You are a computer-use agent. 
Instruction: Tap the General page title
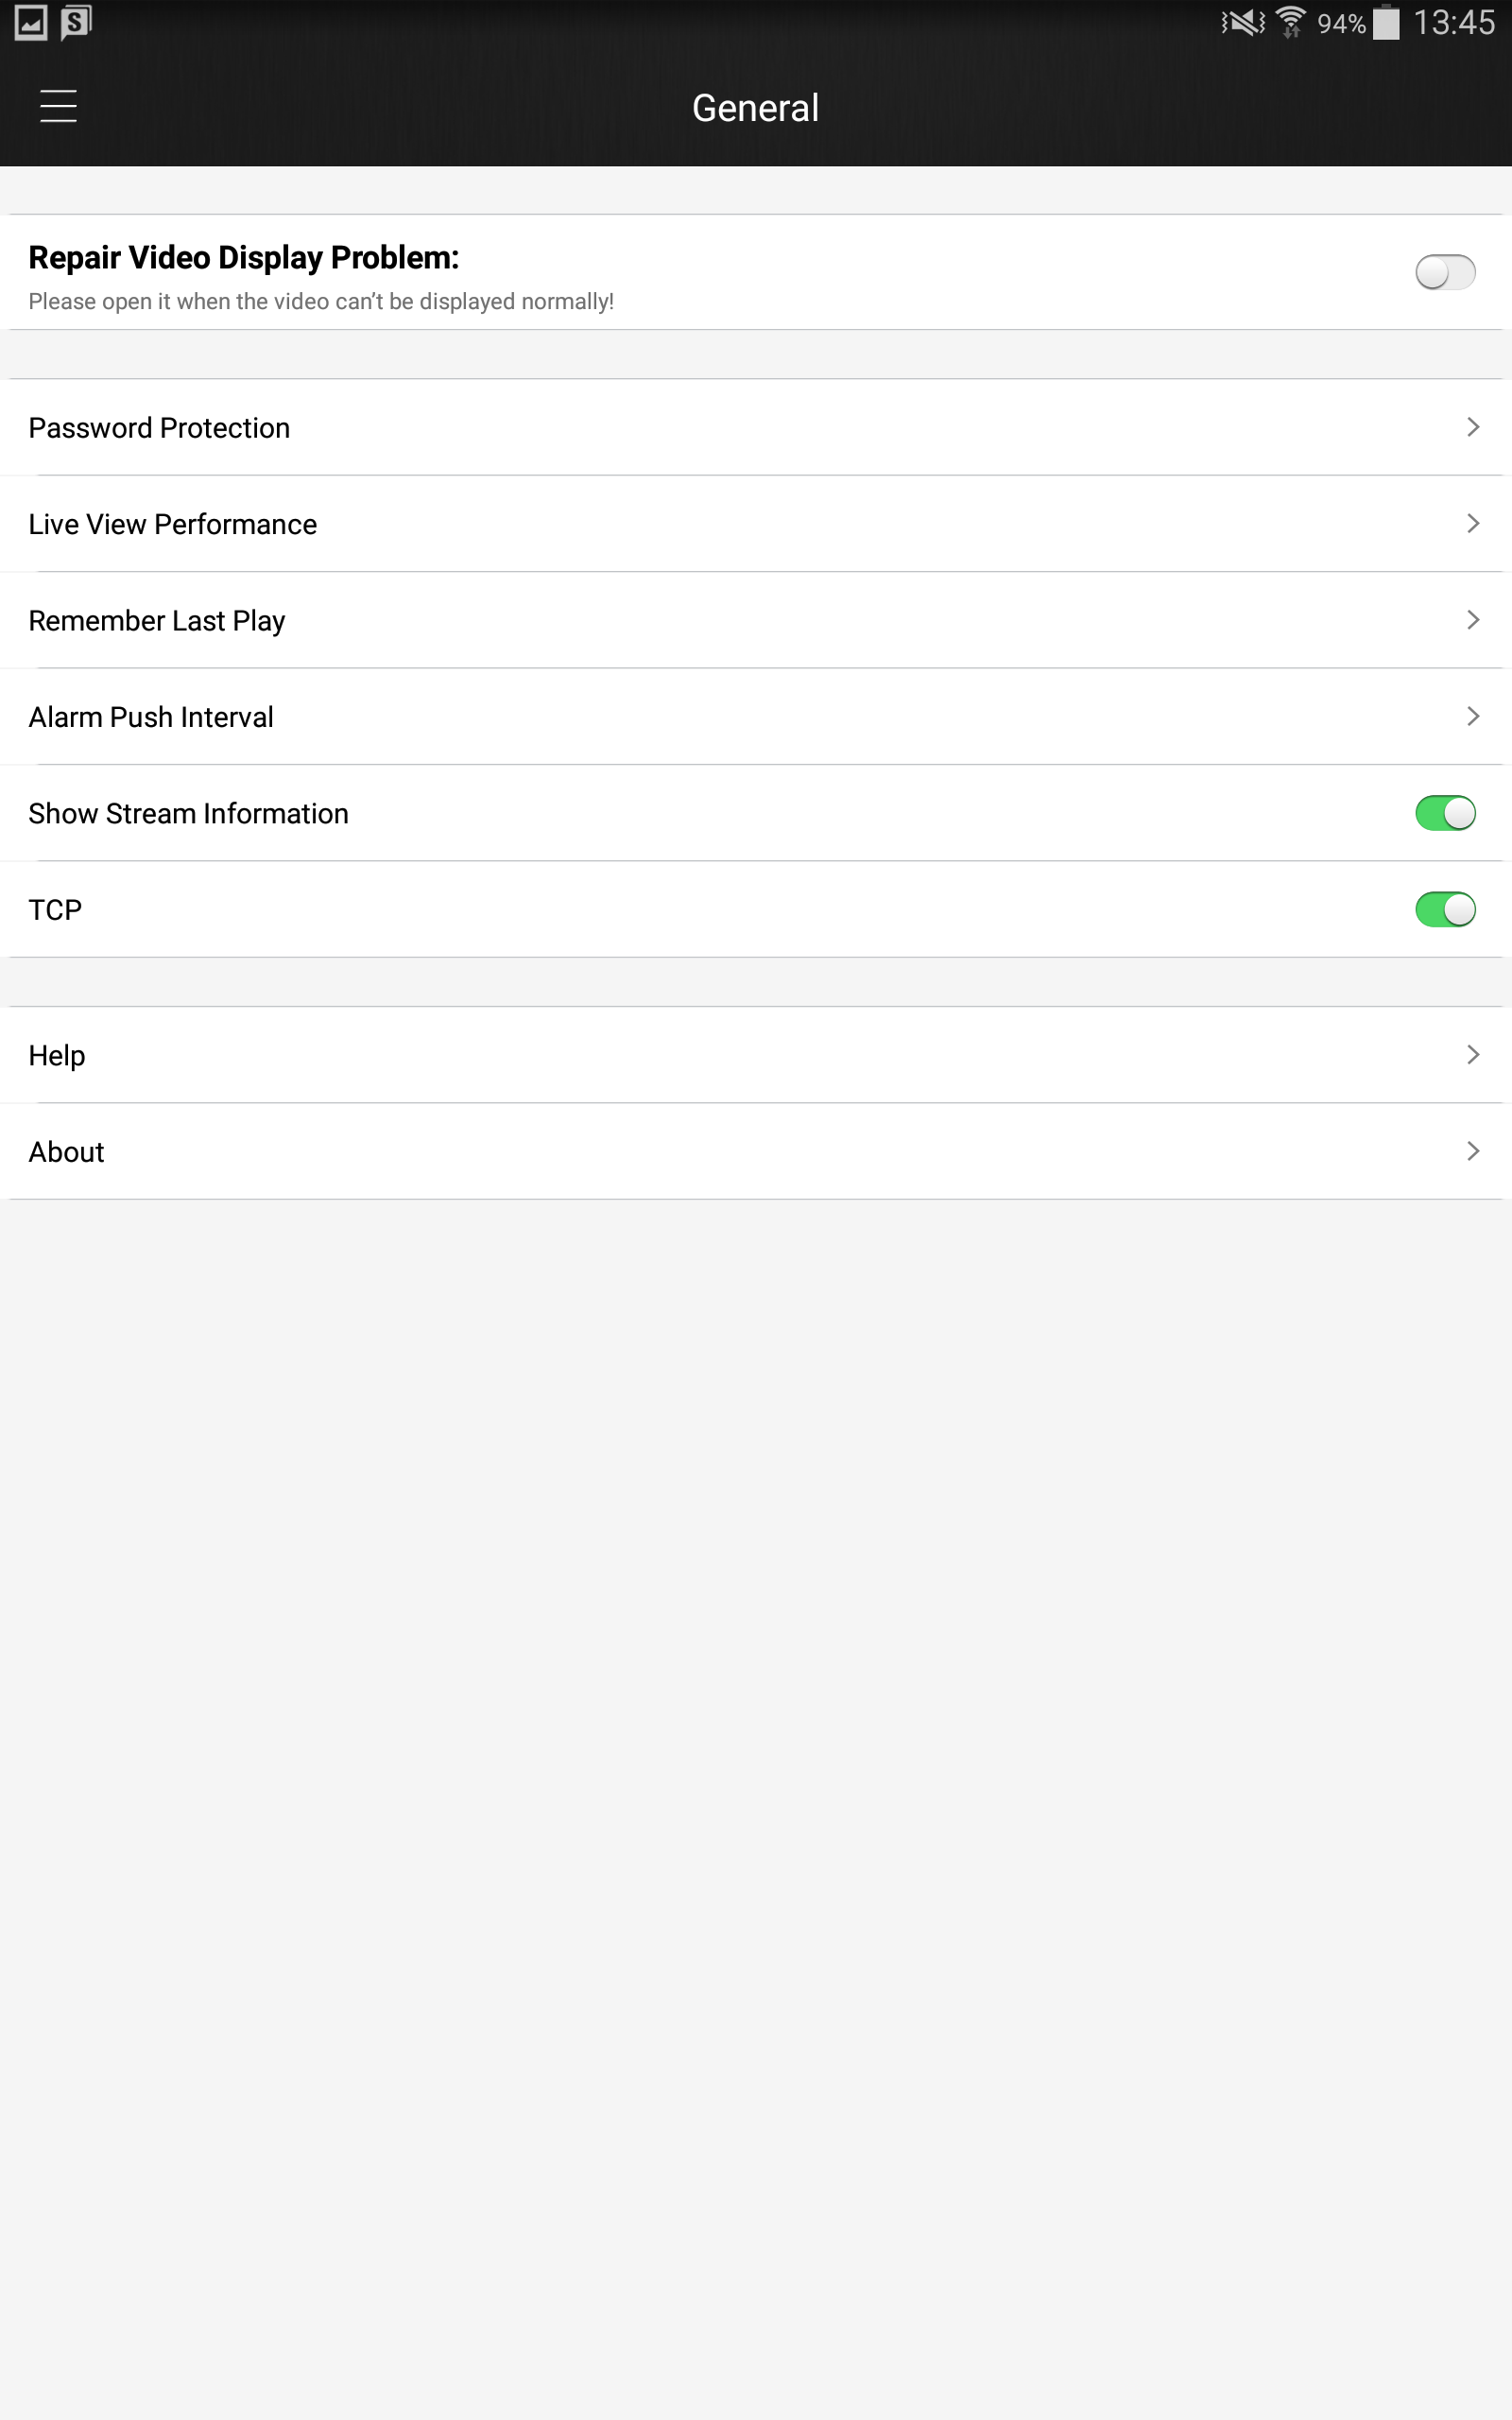coord(756,107)
